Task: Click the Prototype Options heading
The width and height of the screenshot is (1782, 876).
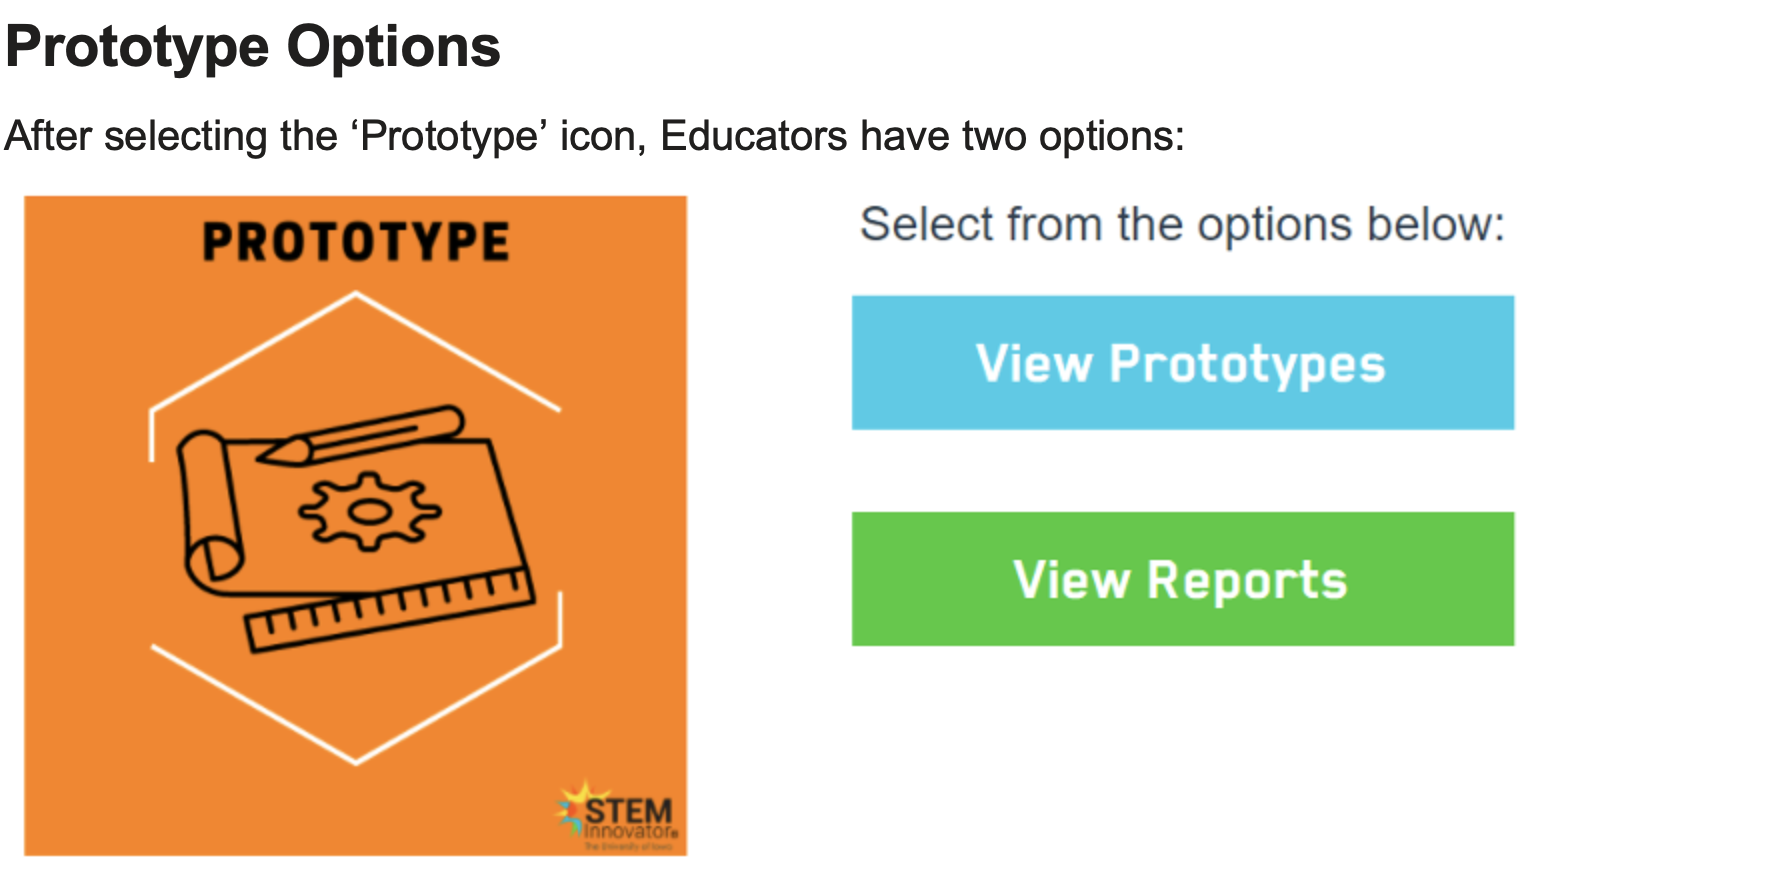Action: click(253, 46)
